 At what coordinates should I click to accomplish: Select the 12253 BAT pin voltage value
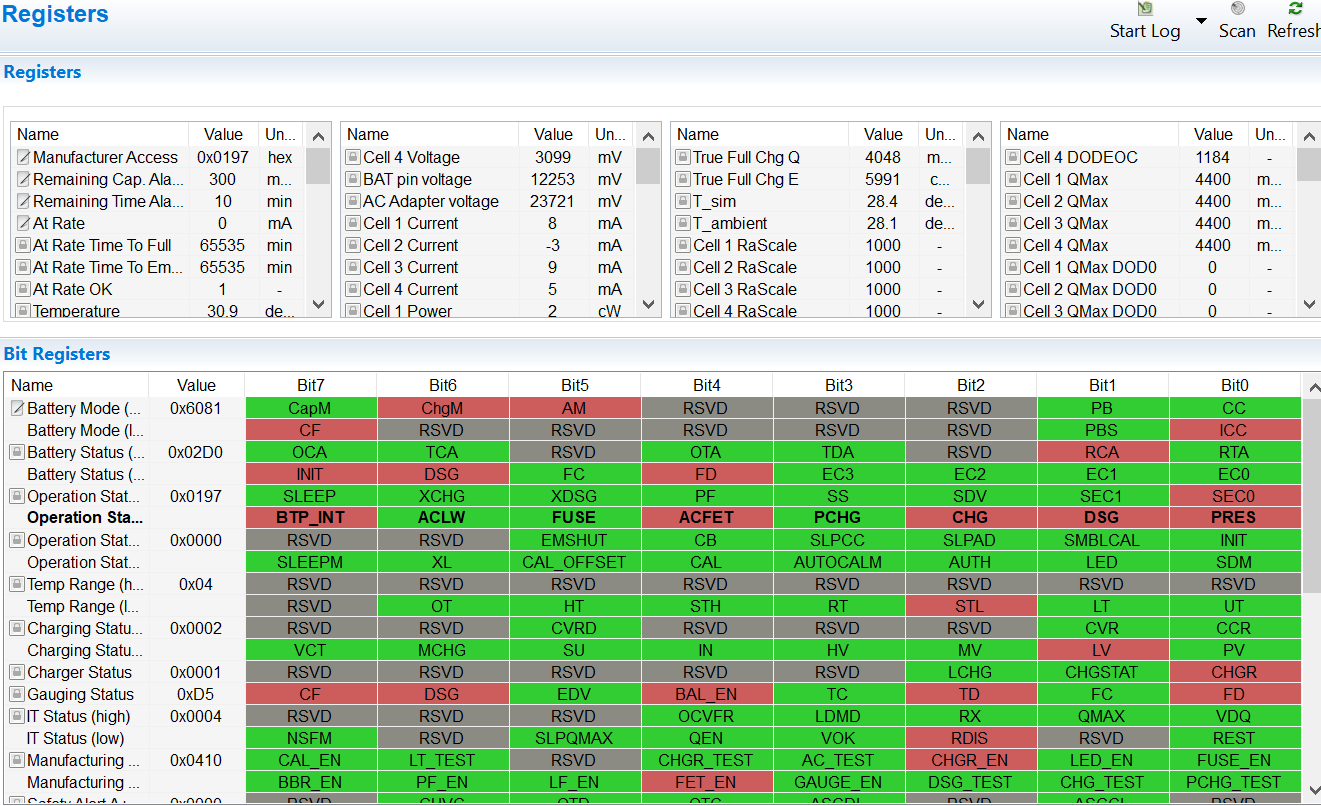[553, 179]
